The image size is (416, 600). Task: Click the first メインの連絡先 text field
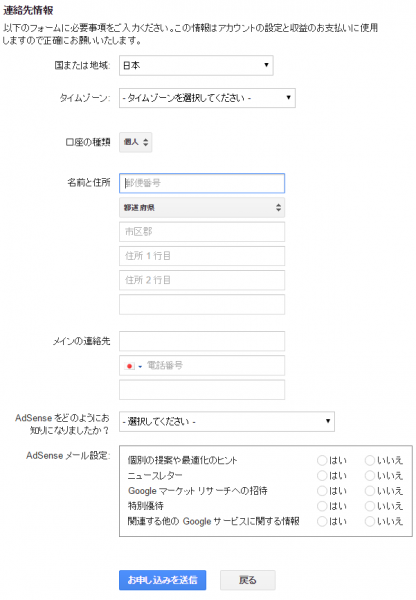pos(202,341)
